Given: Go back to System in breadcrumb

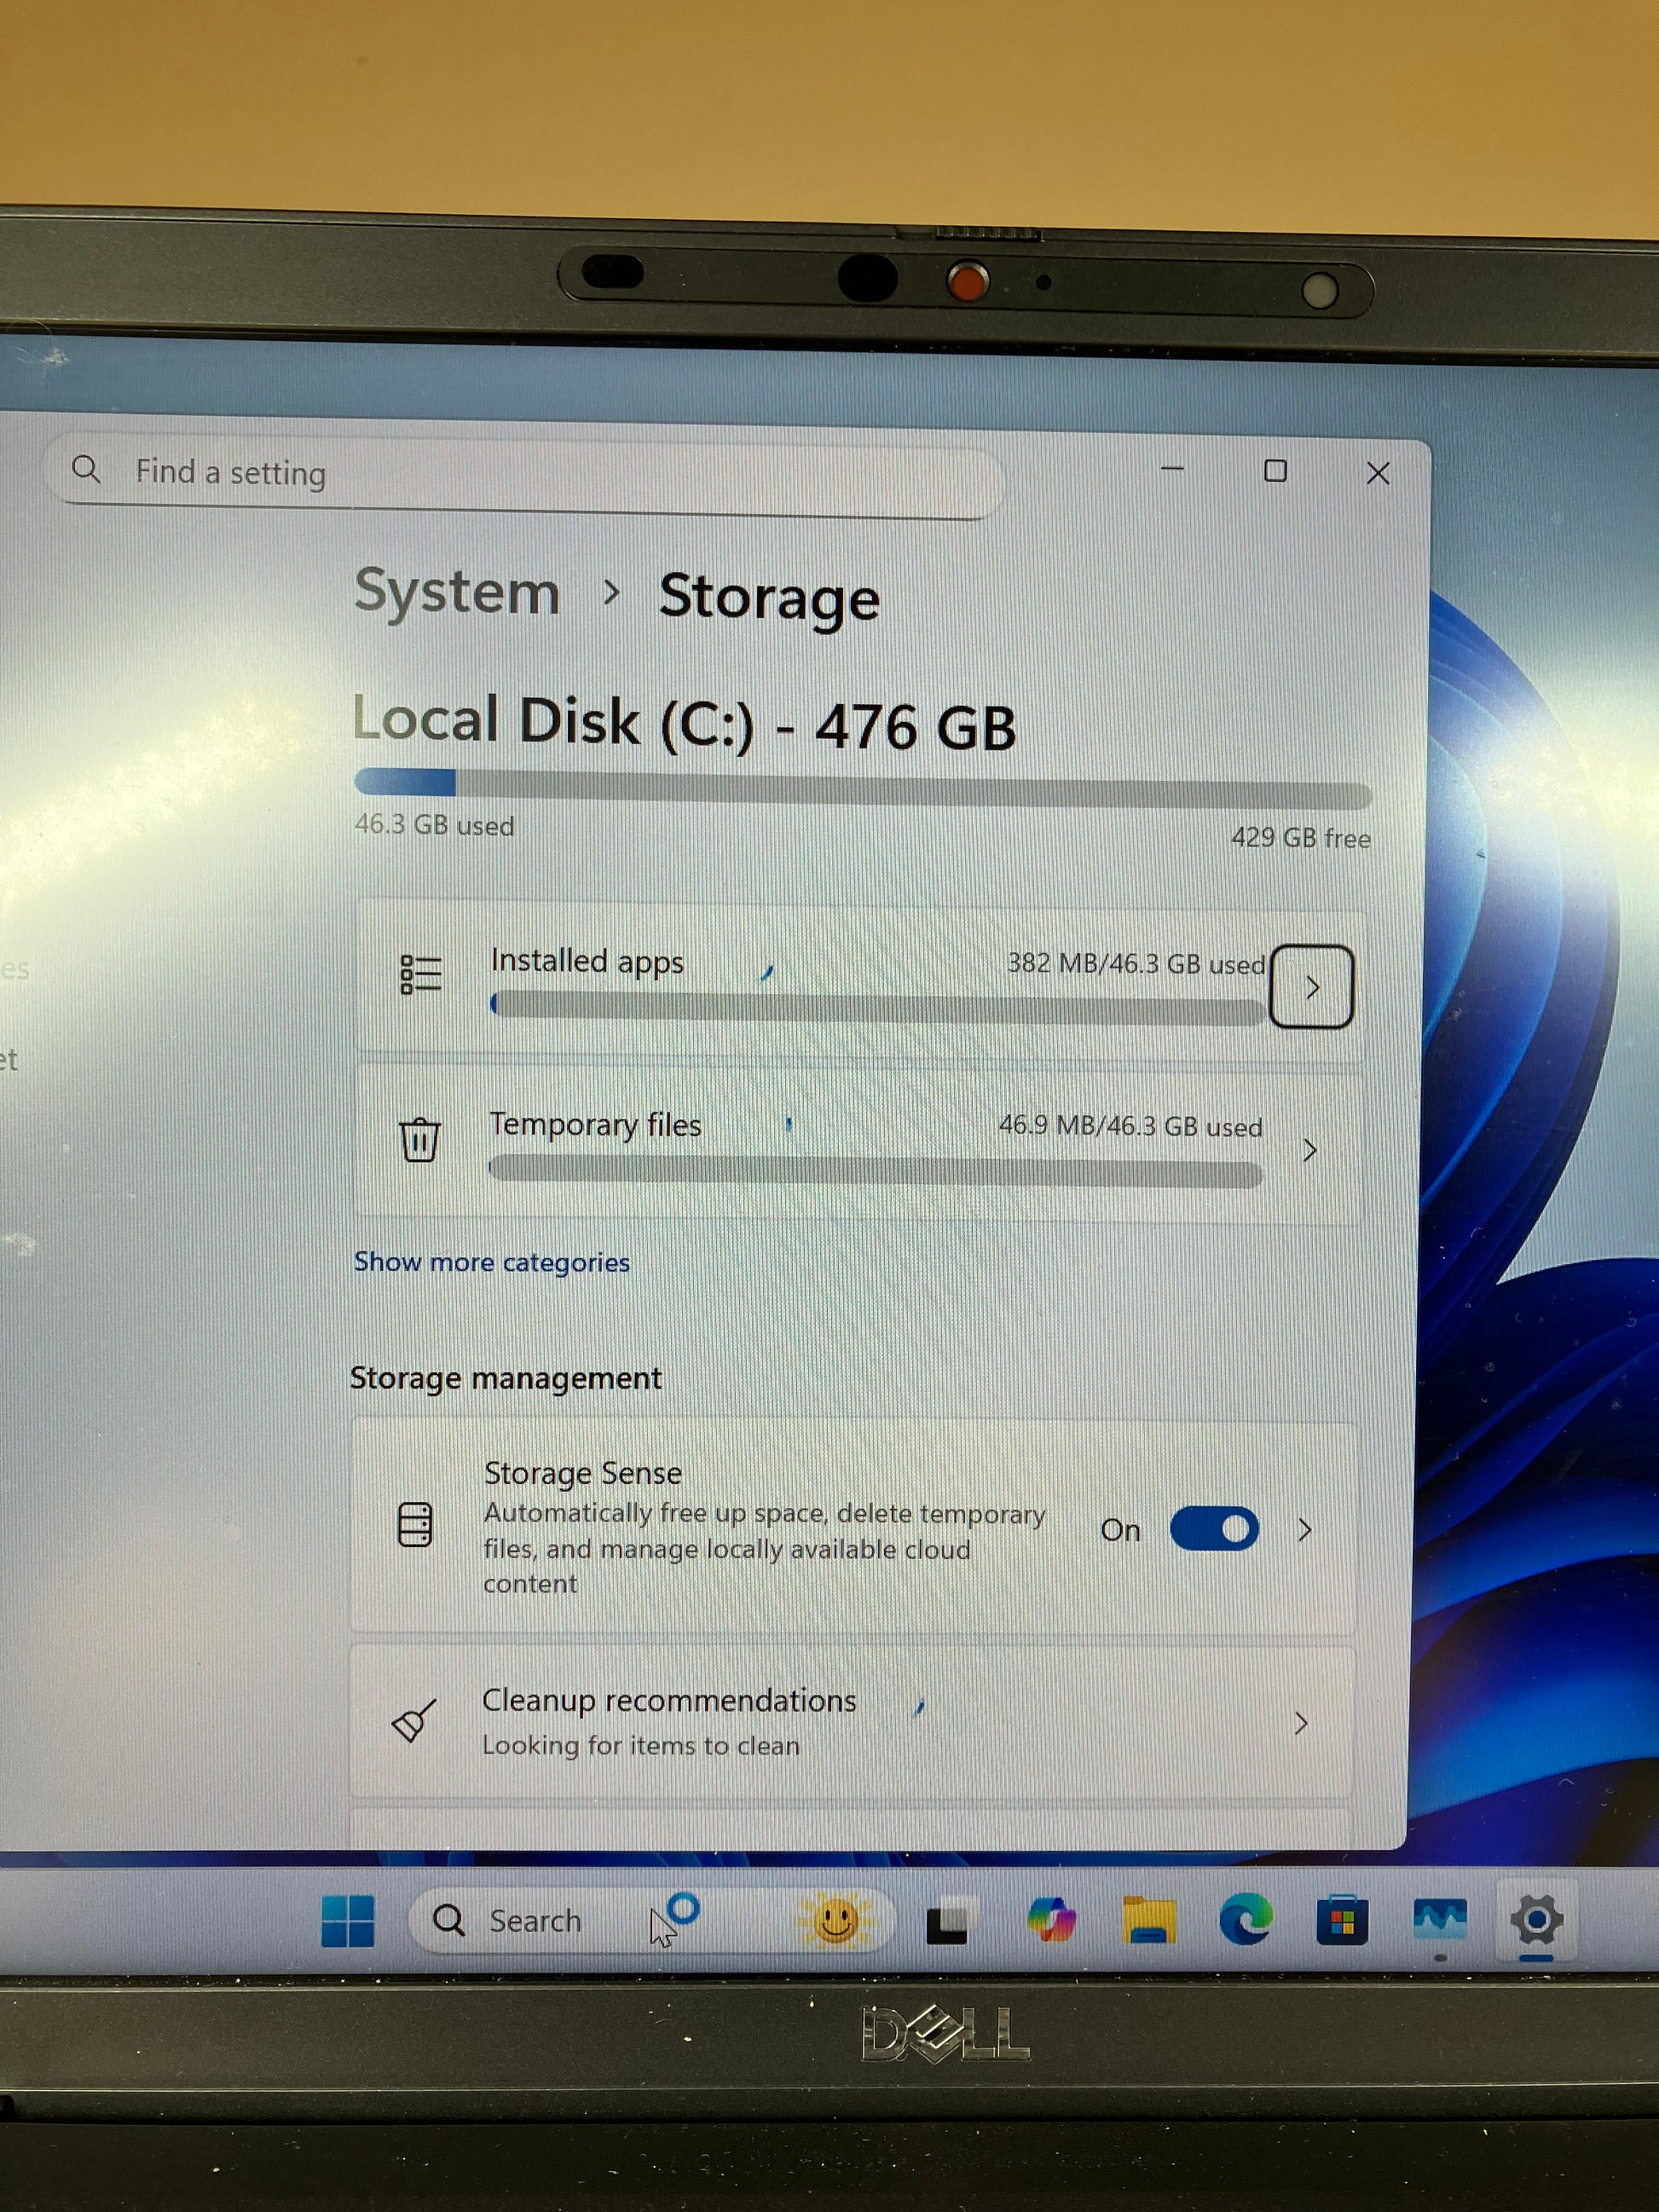Looking at the screenshot, I should click(x=457, y=592).
